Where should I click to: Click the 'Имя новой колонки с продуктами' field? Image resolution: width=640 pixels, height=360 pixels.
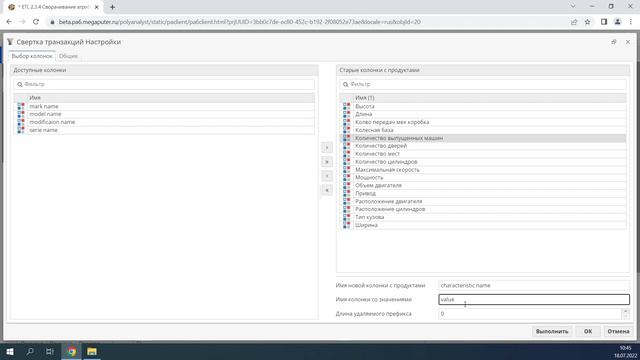534,285
